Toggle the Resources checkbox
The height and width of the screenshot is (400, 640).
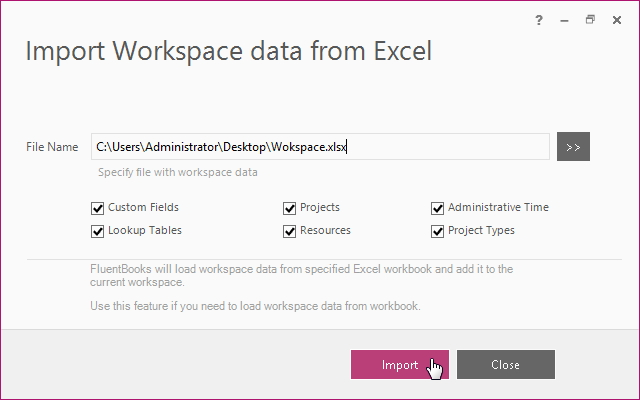(x=289, y=231)
